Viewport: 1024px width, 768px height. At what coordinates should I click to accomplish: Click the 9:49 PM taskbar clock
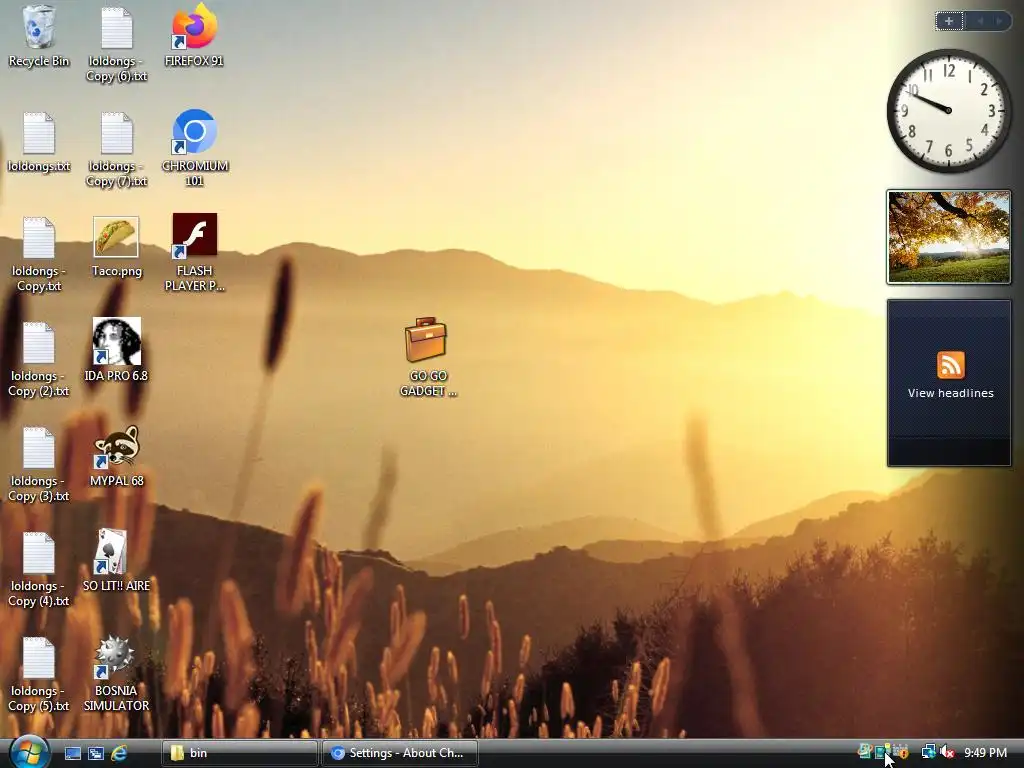coord(985,753)
